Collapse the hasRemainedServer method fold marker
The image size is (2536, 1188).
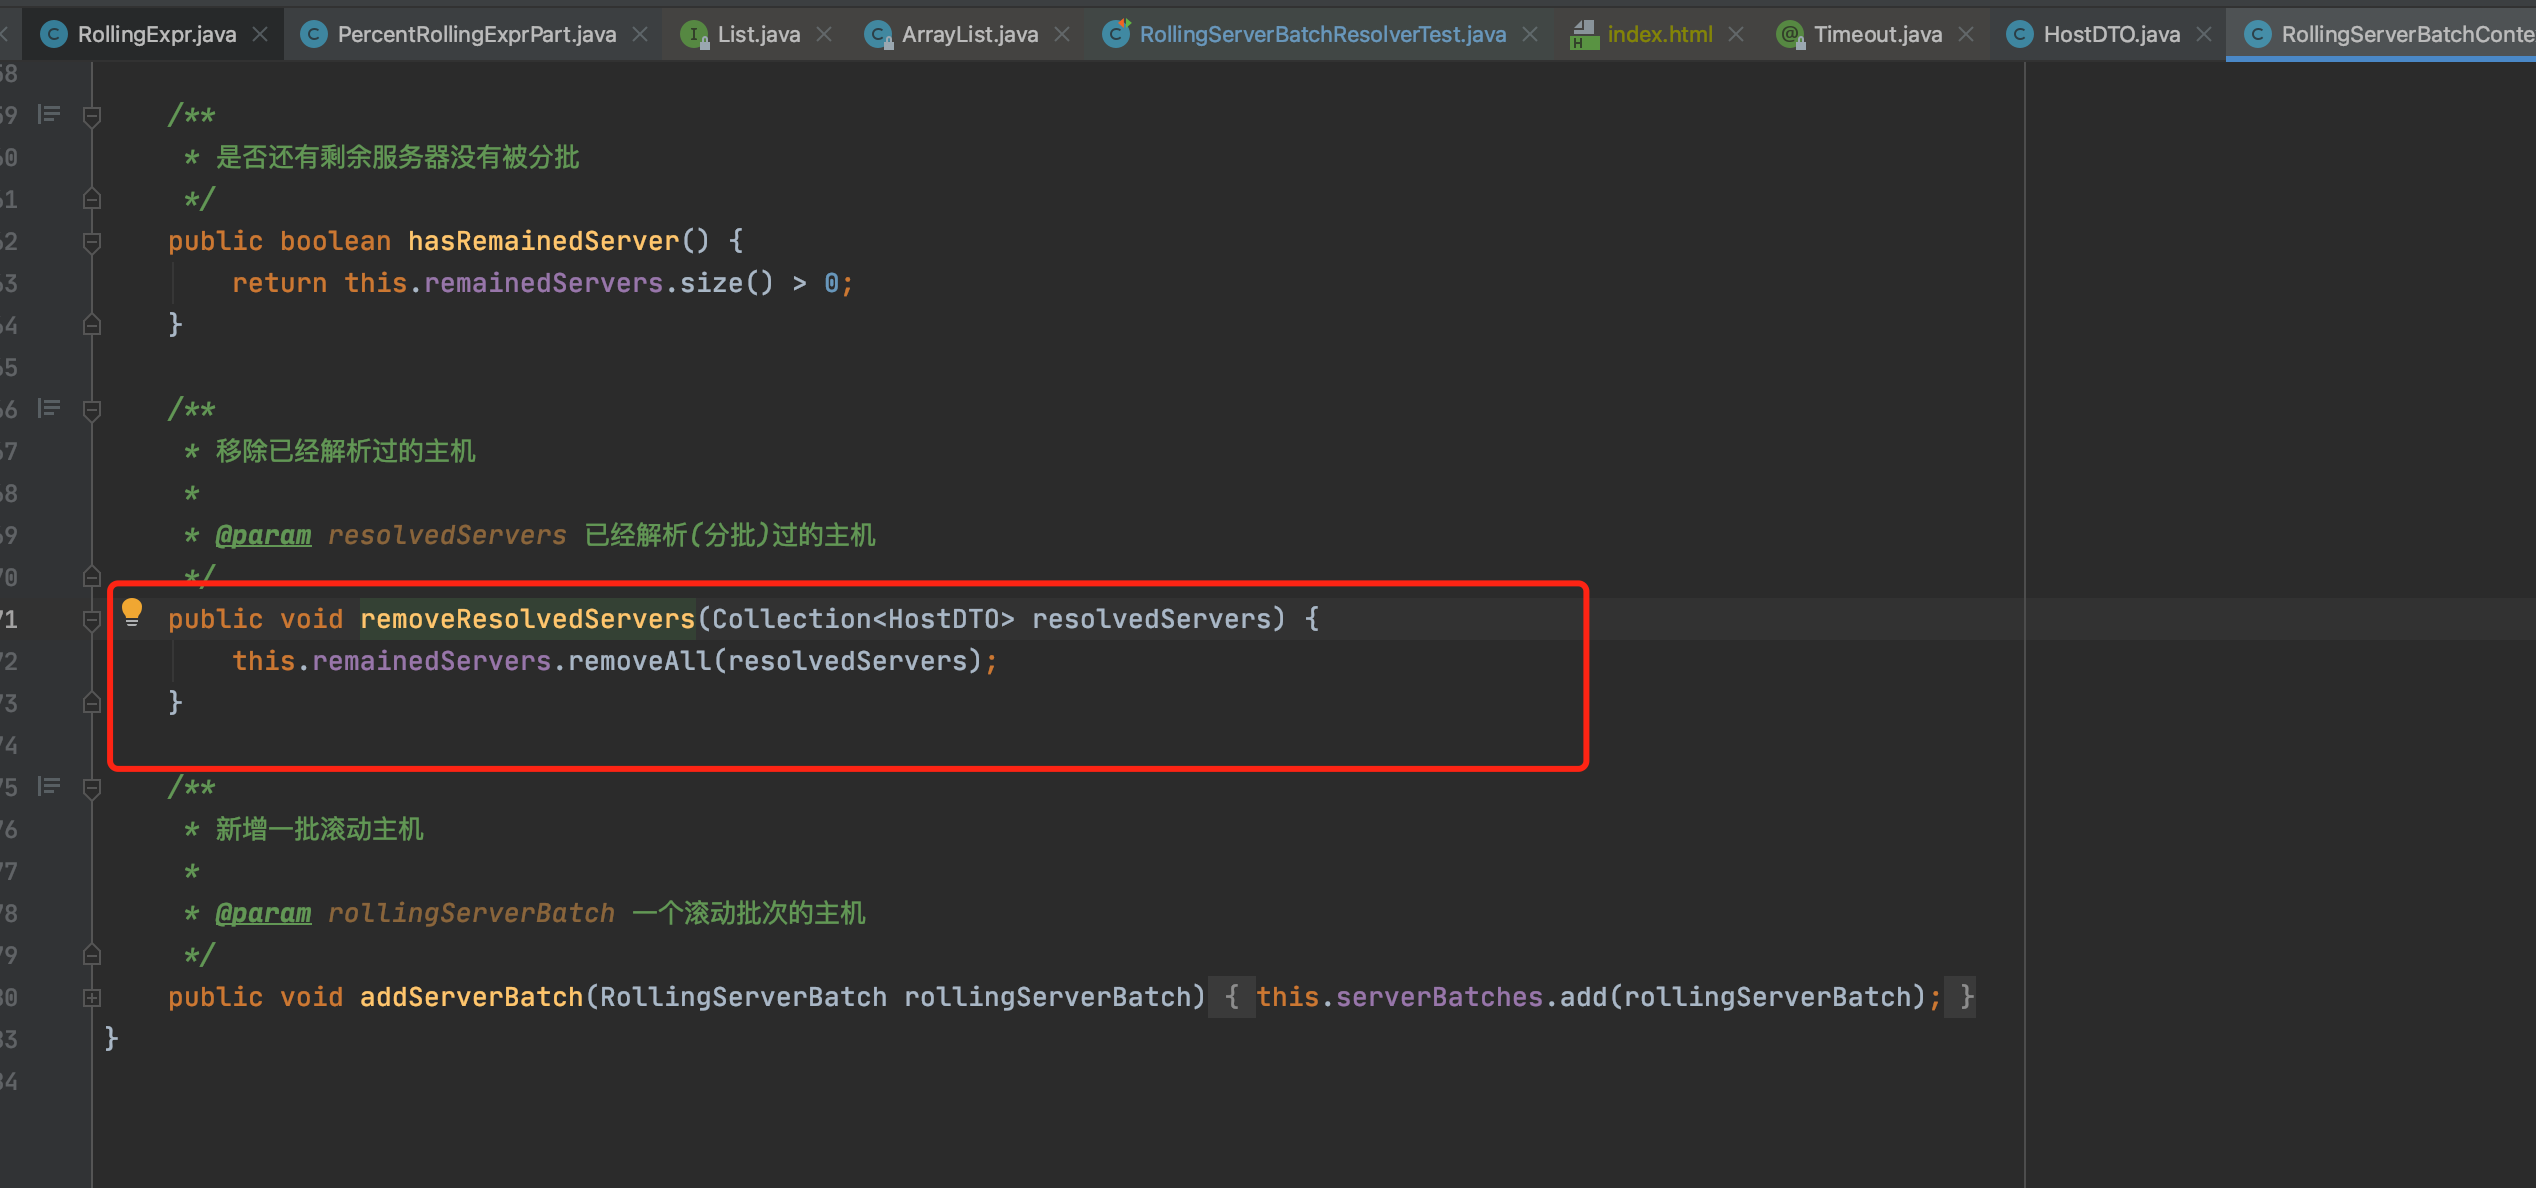click(92, 241)
